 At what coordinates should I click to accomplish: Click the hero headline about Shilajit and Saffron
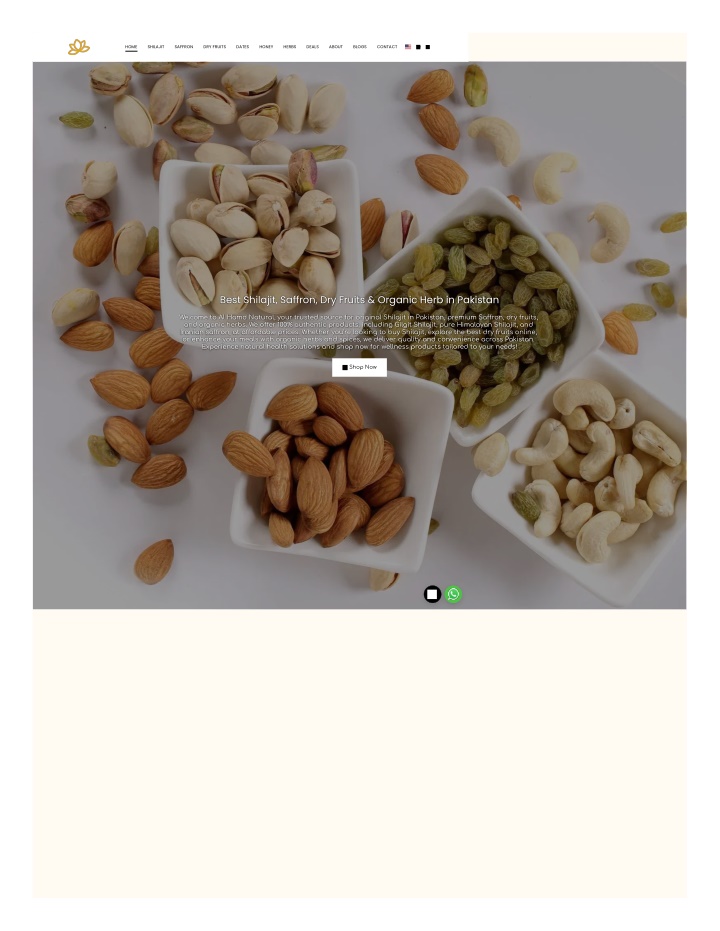(x=359, y=300)
